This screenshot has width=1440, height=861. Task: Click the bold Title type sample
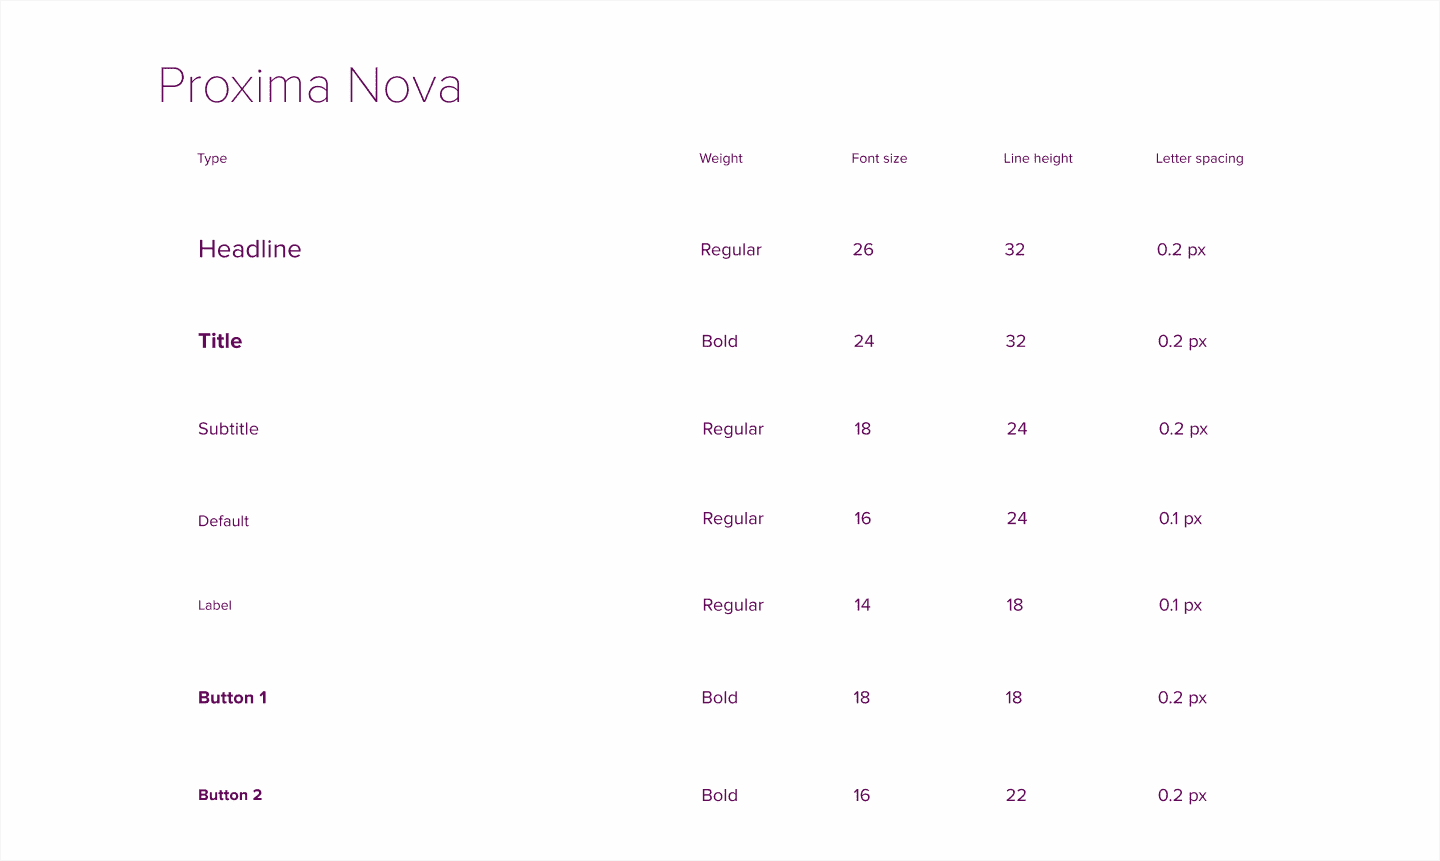(220, 341)
